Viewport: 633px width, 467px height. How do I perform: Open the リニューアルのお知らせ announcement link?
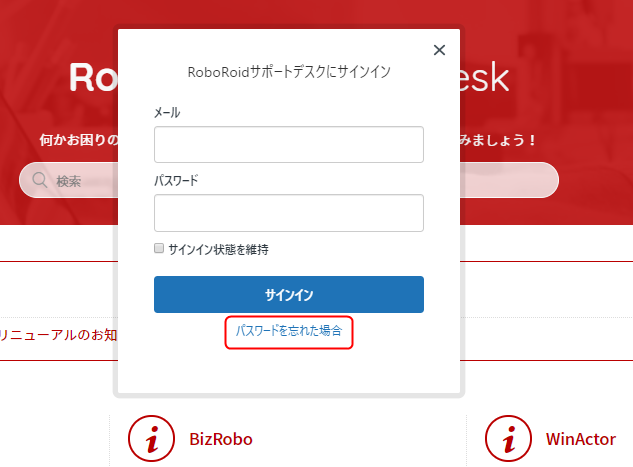click(x=59, y=335)
